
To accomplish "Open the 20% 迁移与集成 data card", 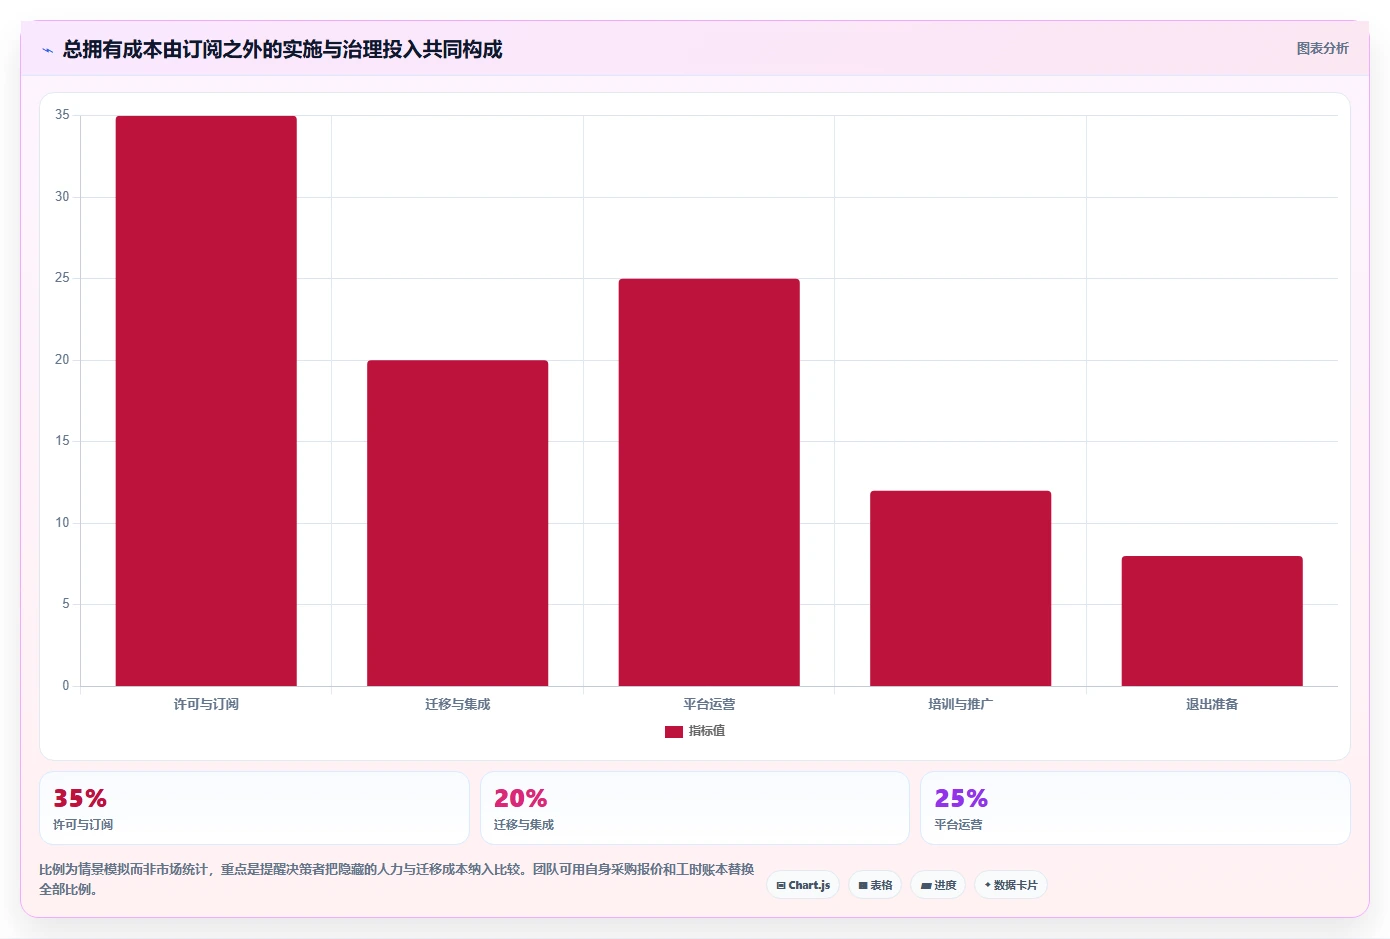I will (695, 808).
